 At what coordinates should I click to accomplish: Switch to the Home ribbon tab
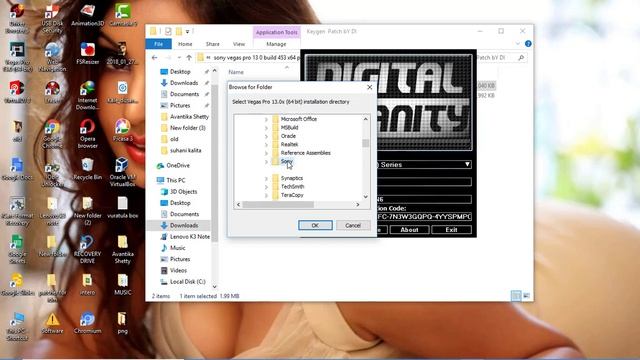coord(185,44)
